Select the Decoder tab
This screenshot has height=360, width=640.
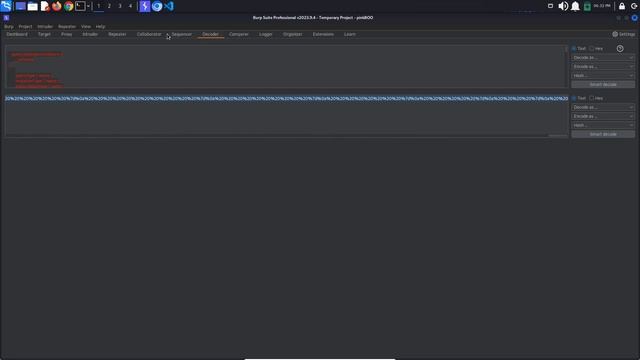(x=211, y=34)
